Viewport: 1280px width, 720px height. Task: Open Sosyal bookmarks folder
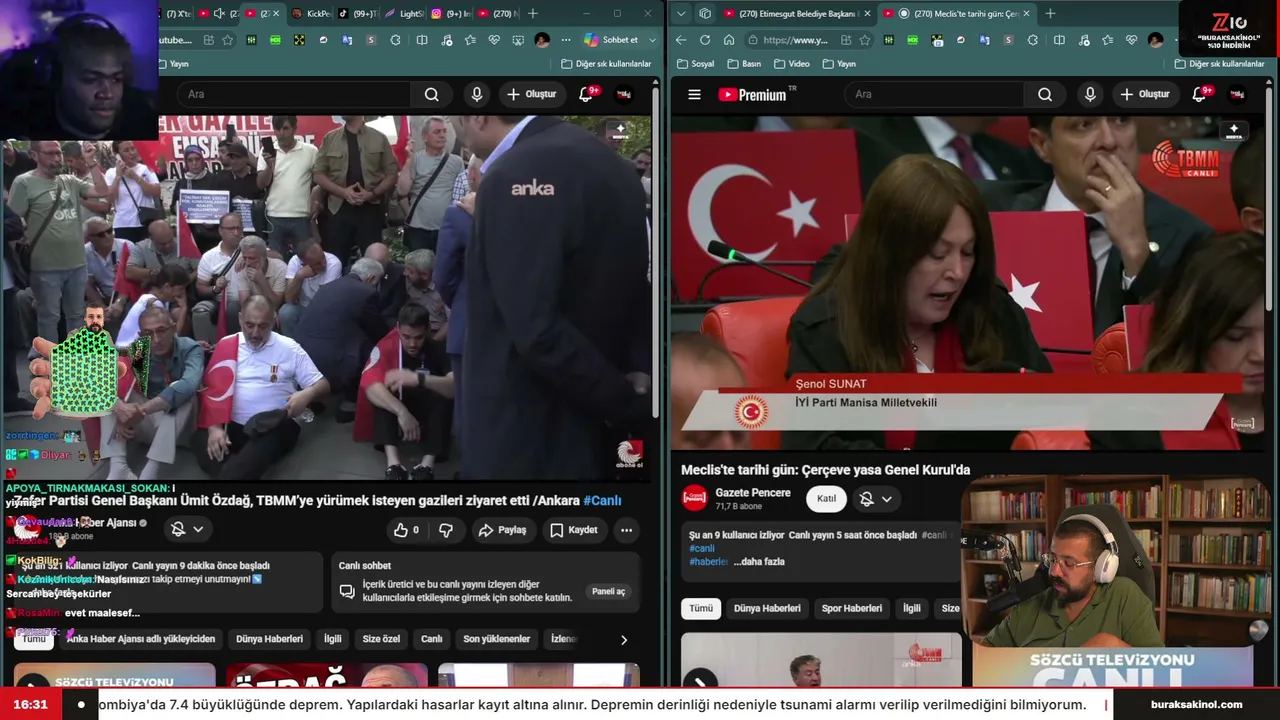[x=696, y=63]
